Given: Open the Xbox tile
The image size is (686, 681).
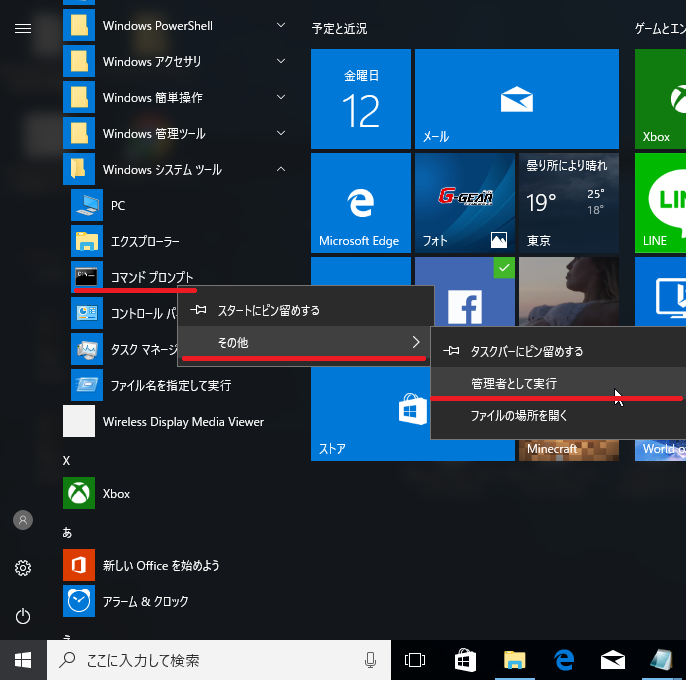Looking at the screenshot, I should pyautogui.click(x=661, y=99).
